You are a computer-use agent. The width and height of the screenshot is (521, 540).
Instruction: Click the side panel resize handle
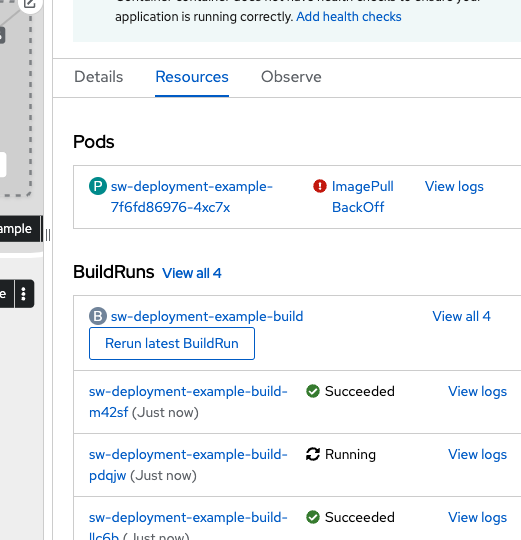(48, 236)
